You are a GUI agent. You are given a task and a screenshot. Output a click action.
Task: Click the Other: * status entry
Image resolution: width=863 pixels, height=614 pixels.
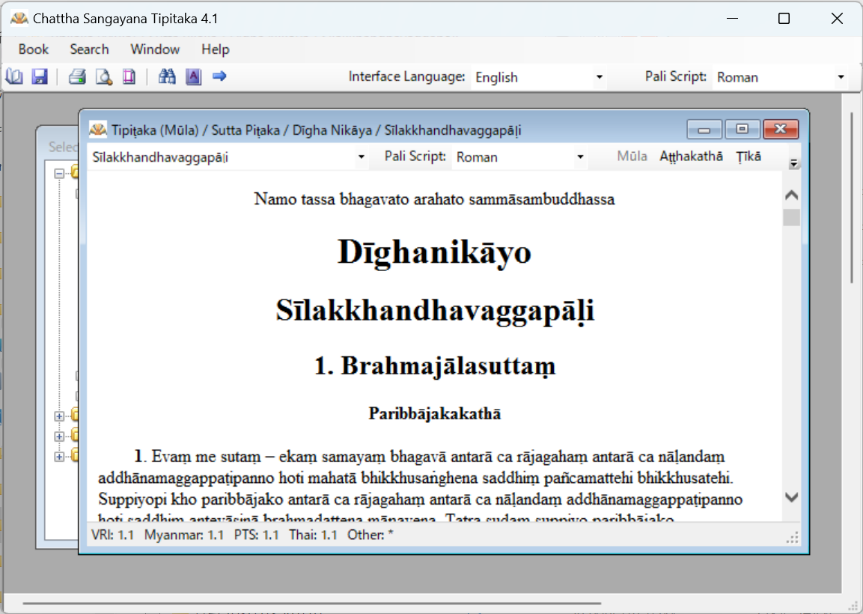point(370,535)
